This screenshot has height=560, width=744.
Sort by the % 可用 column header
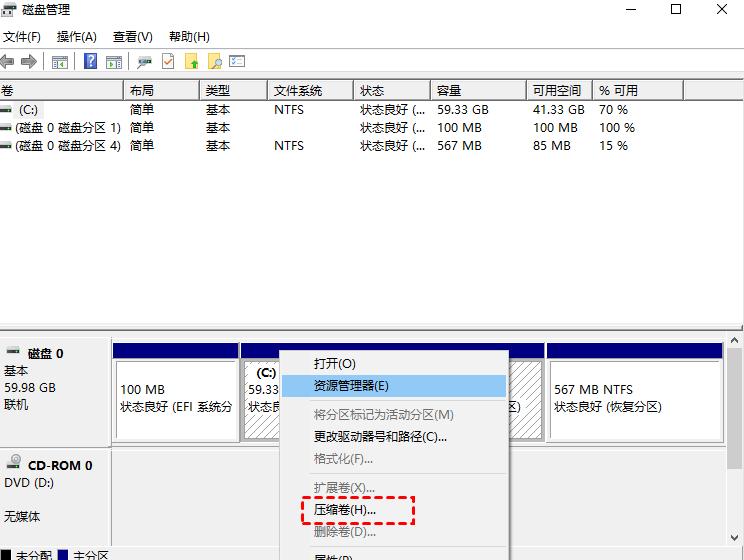[x=638, y=90]
